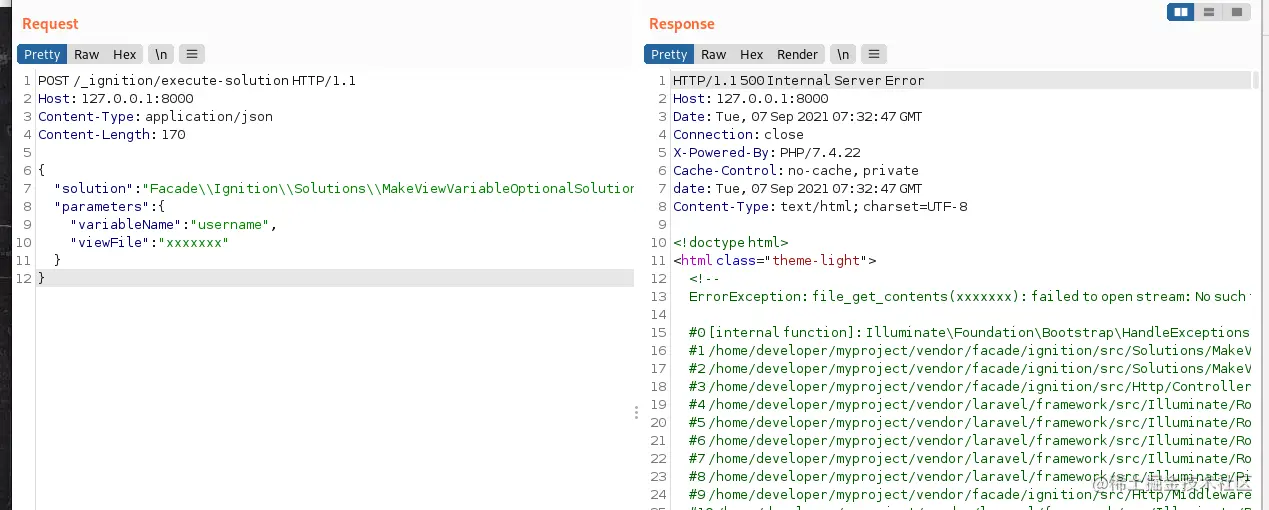The image size is (1269, 510).
Task: Click Content-Length: 170 header line
Action: coord(112,135)
